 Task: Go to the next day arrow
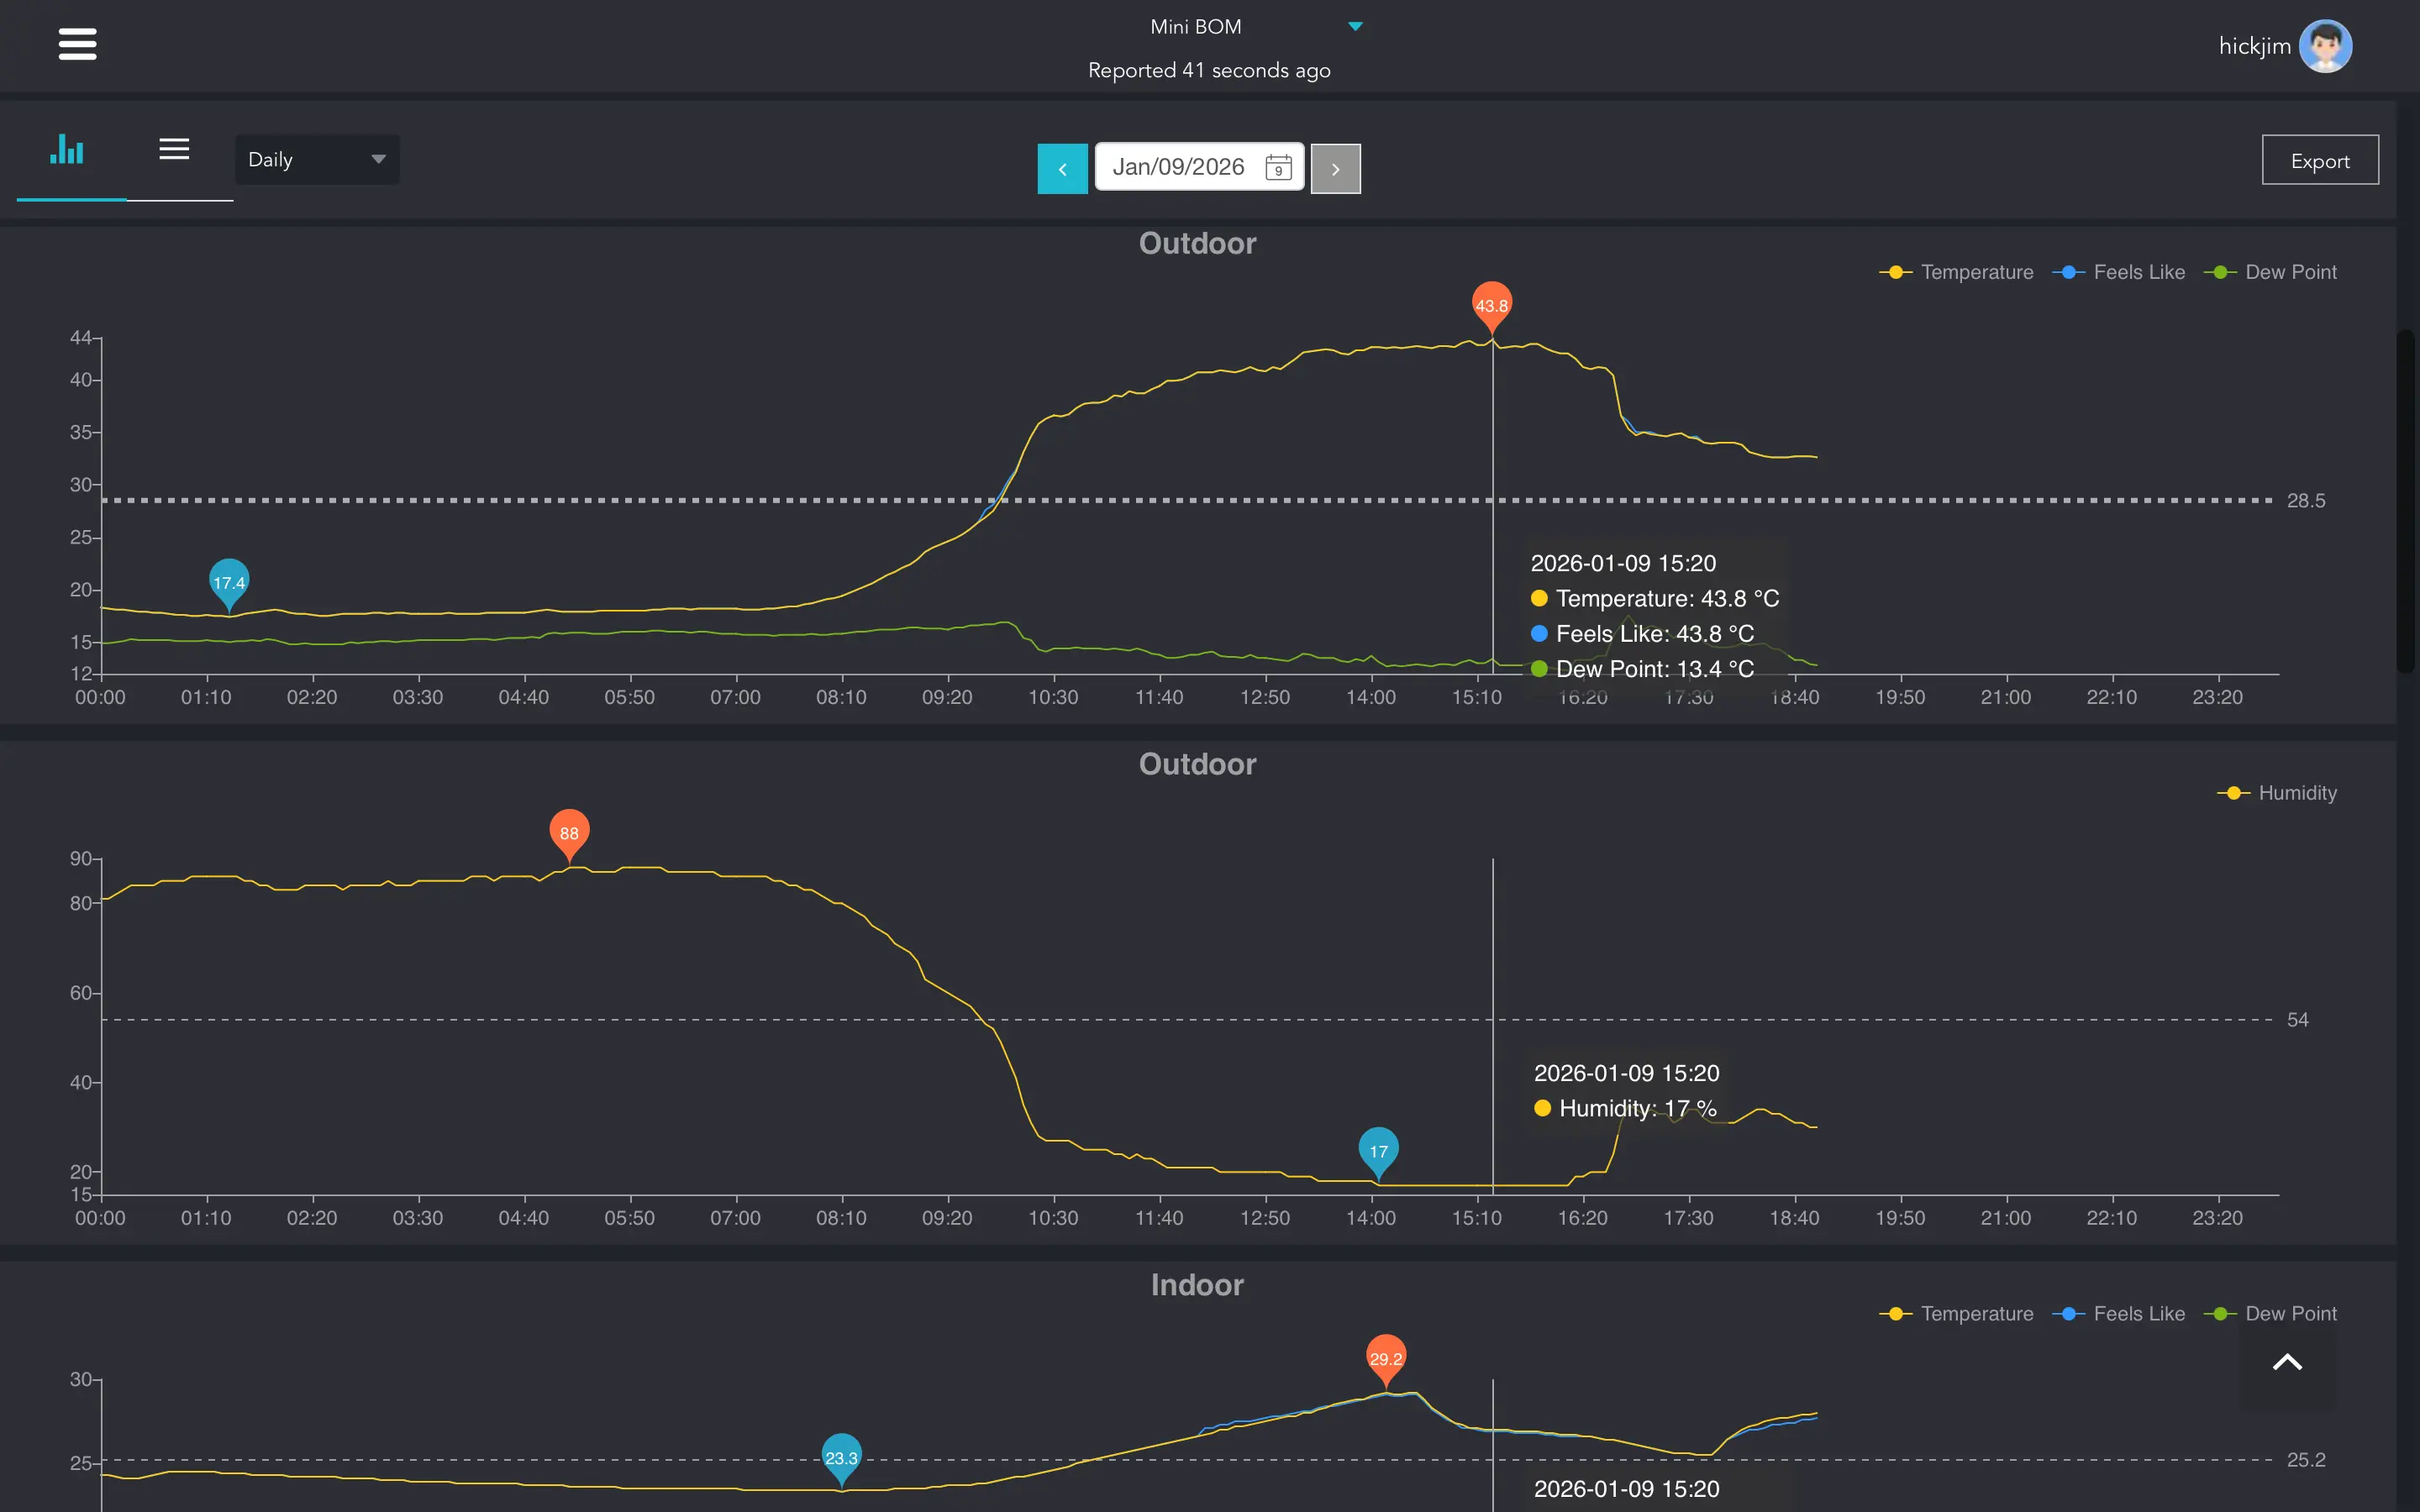coord(1335,168)
